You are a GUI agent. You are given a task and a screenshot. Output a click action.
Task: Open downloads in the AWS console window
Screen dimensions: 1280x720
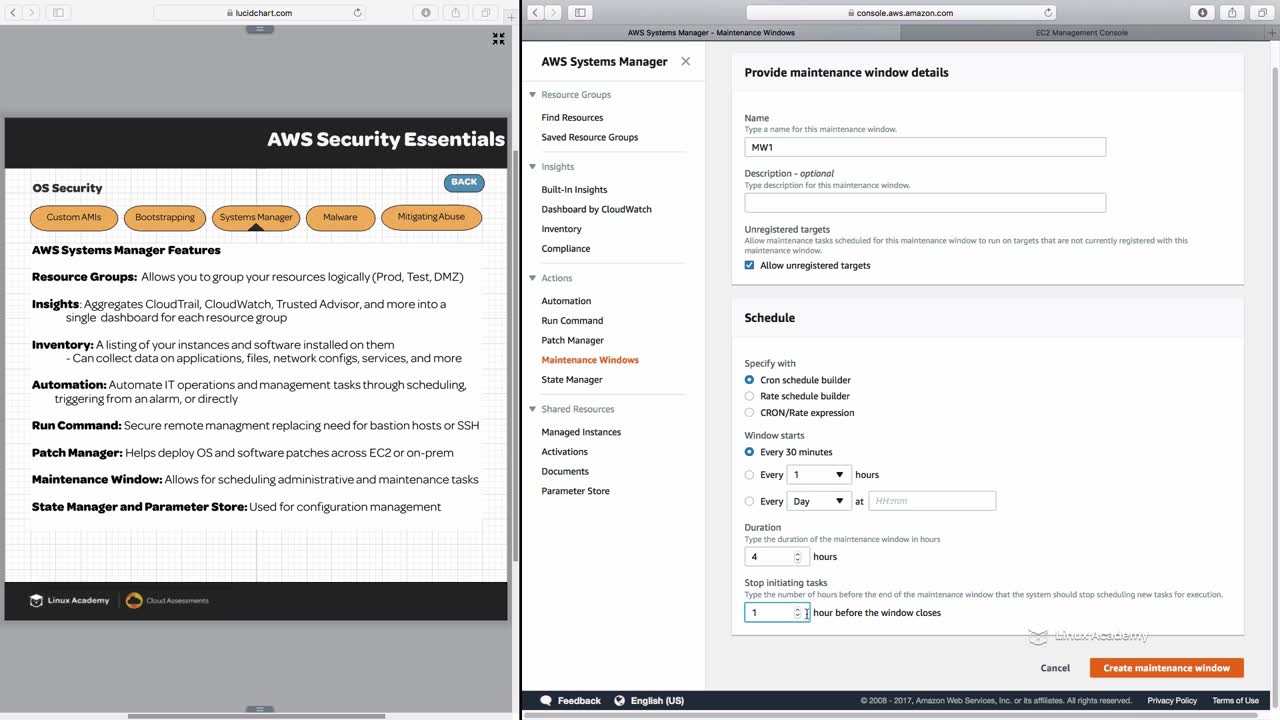click(1202, 13)
